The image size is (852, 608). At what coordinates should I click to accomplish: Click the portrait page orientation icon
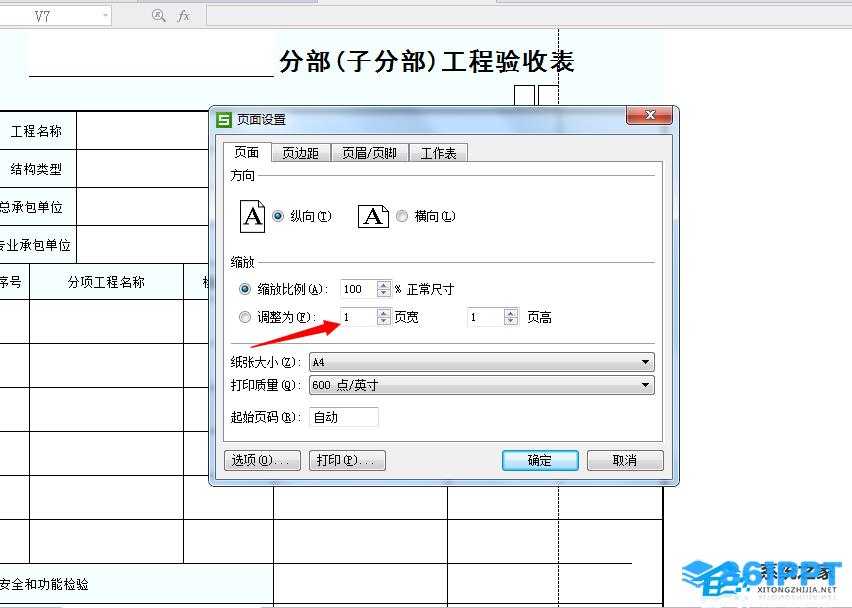coord(253,216)
